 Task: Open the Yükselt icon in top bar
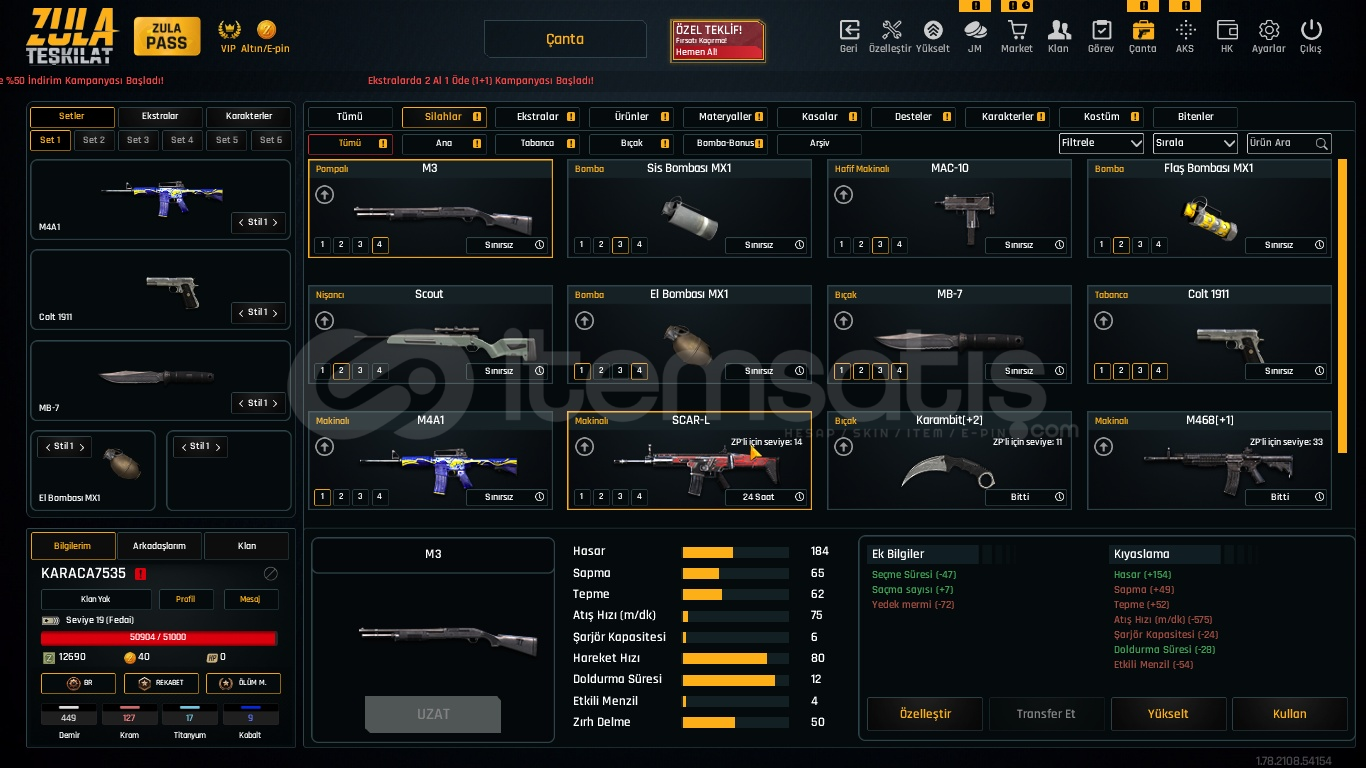(x=933, y=30)
